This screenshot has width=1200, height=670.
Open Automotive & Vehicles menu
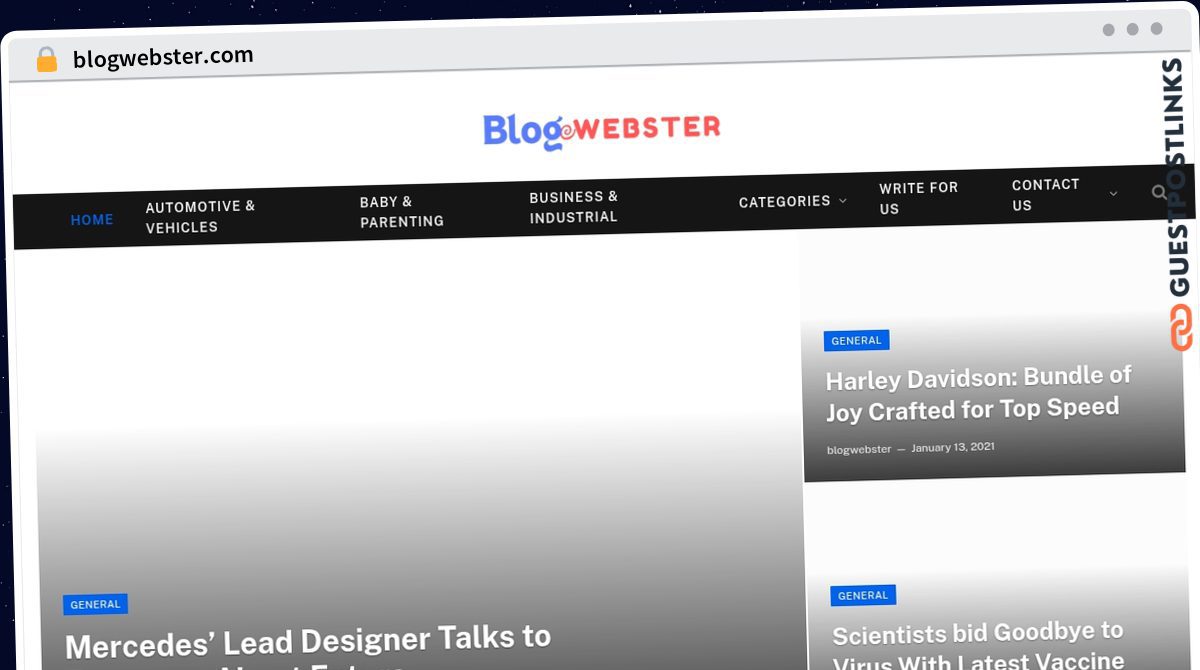(x=200, y=217)
